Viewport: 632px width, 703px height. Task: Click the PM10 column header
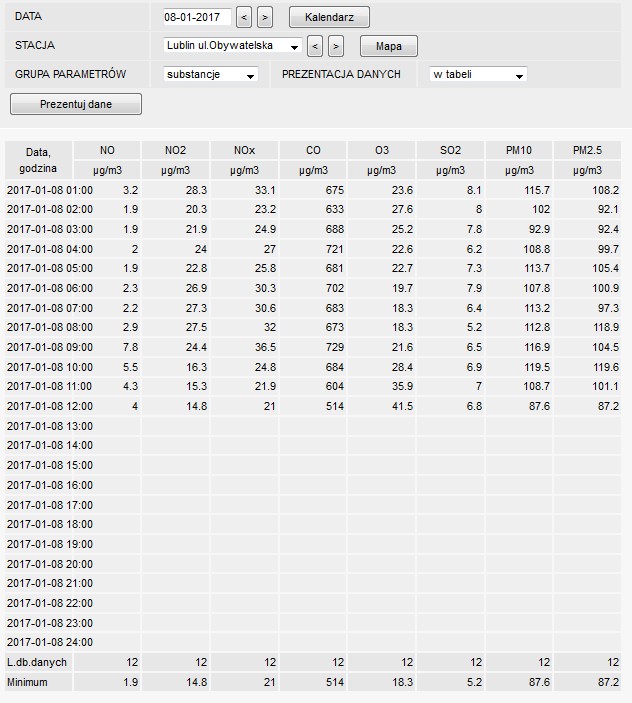tap(519, 150)
